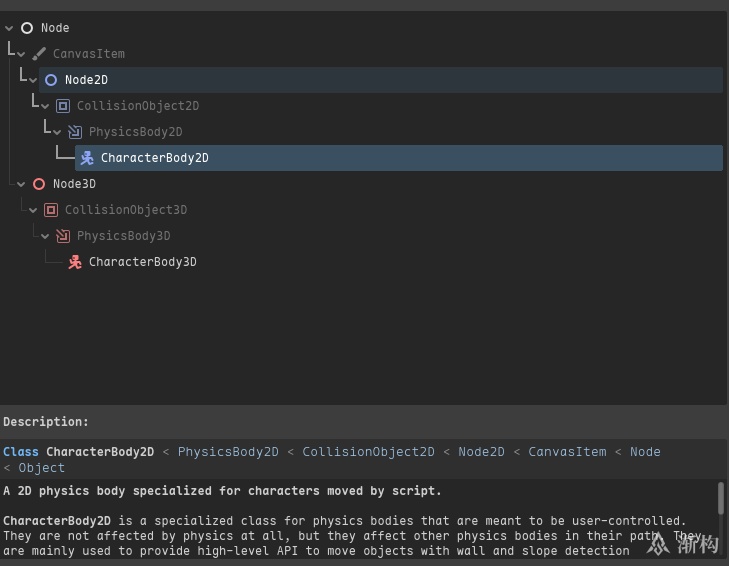Follow the CanvasItem link in class hierarchy
Image resolution: width=729 pixels, height=566 pixels.
click(566, 452)
